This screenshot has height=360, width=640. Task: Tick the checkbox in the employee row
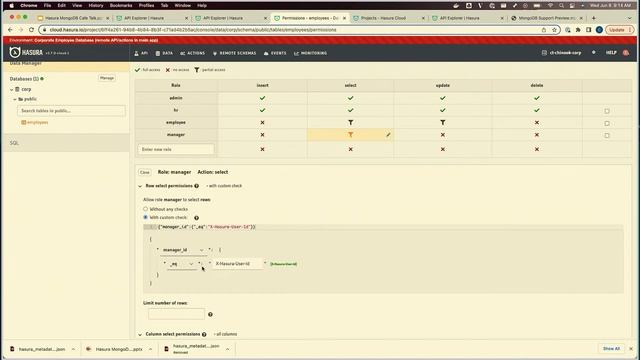pos(607,123)
